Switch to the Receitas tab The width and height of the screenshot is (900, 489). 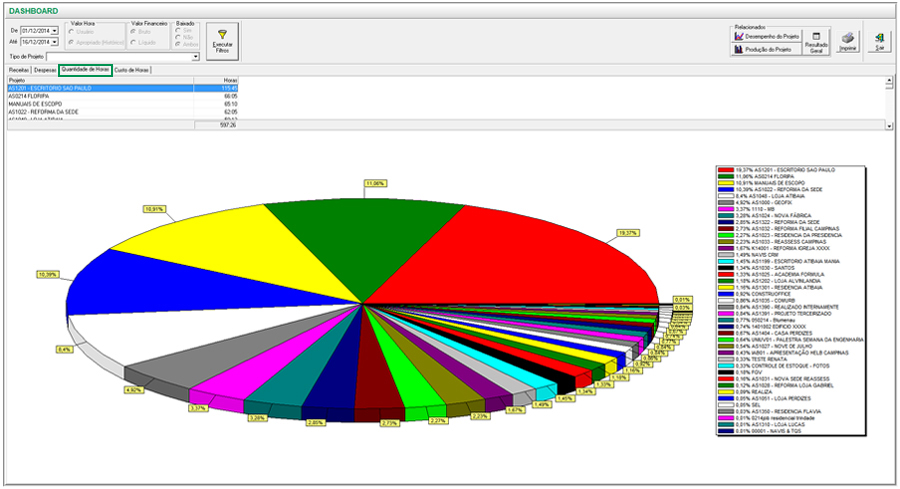click(x=19, y=70)
